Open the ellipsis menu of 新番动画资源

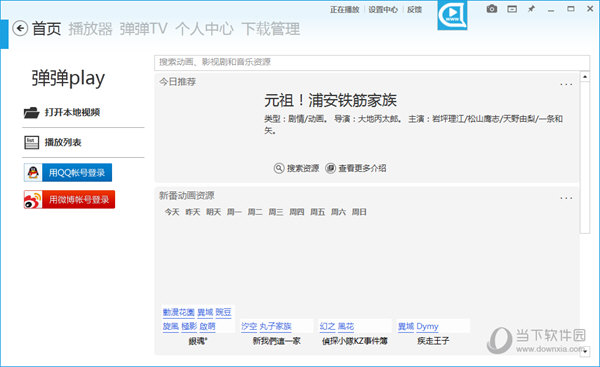[566, 198]
